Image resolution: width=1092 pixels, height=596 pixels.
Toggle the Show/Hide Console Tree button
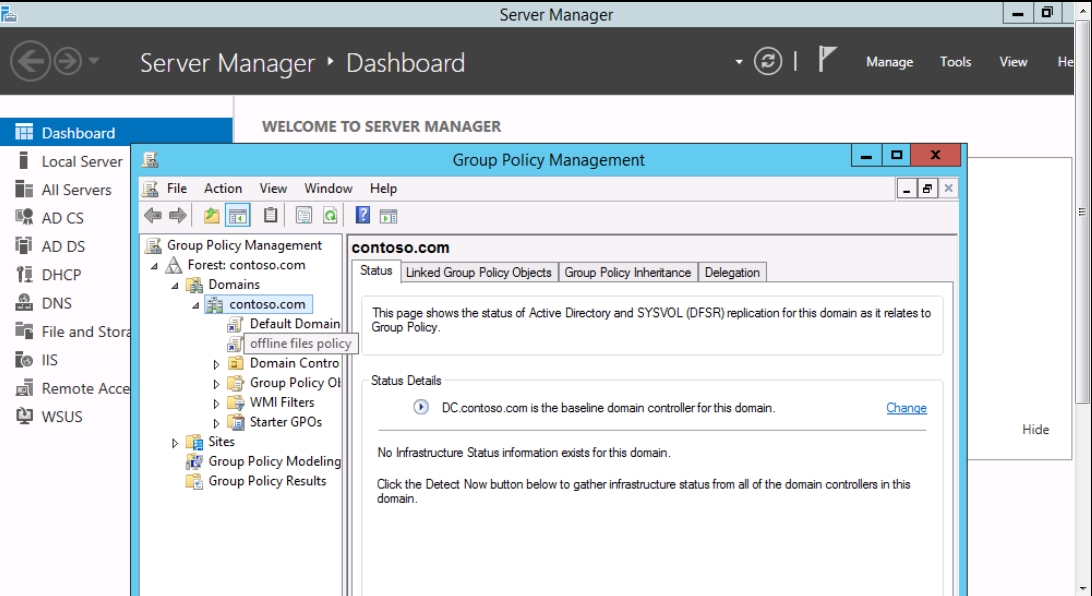[x=238, y=215]
